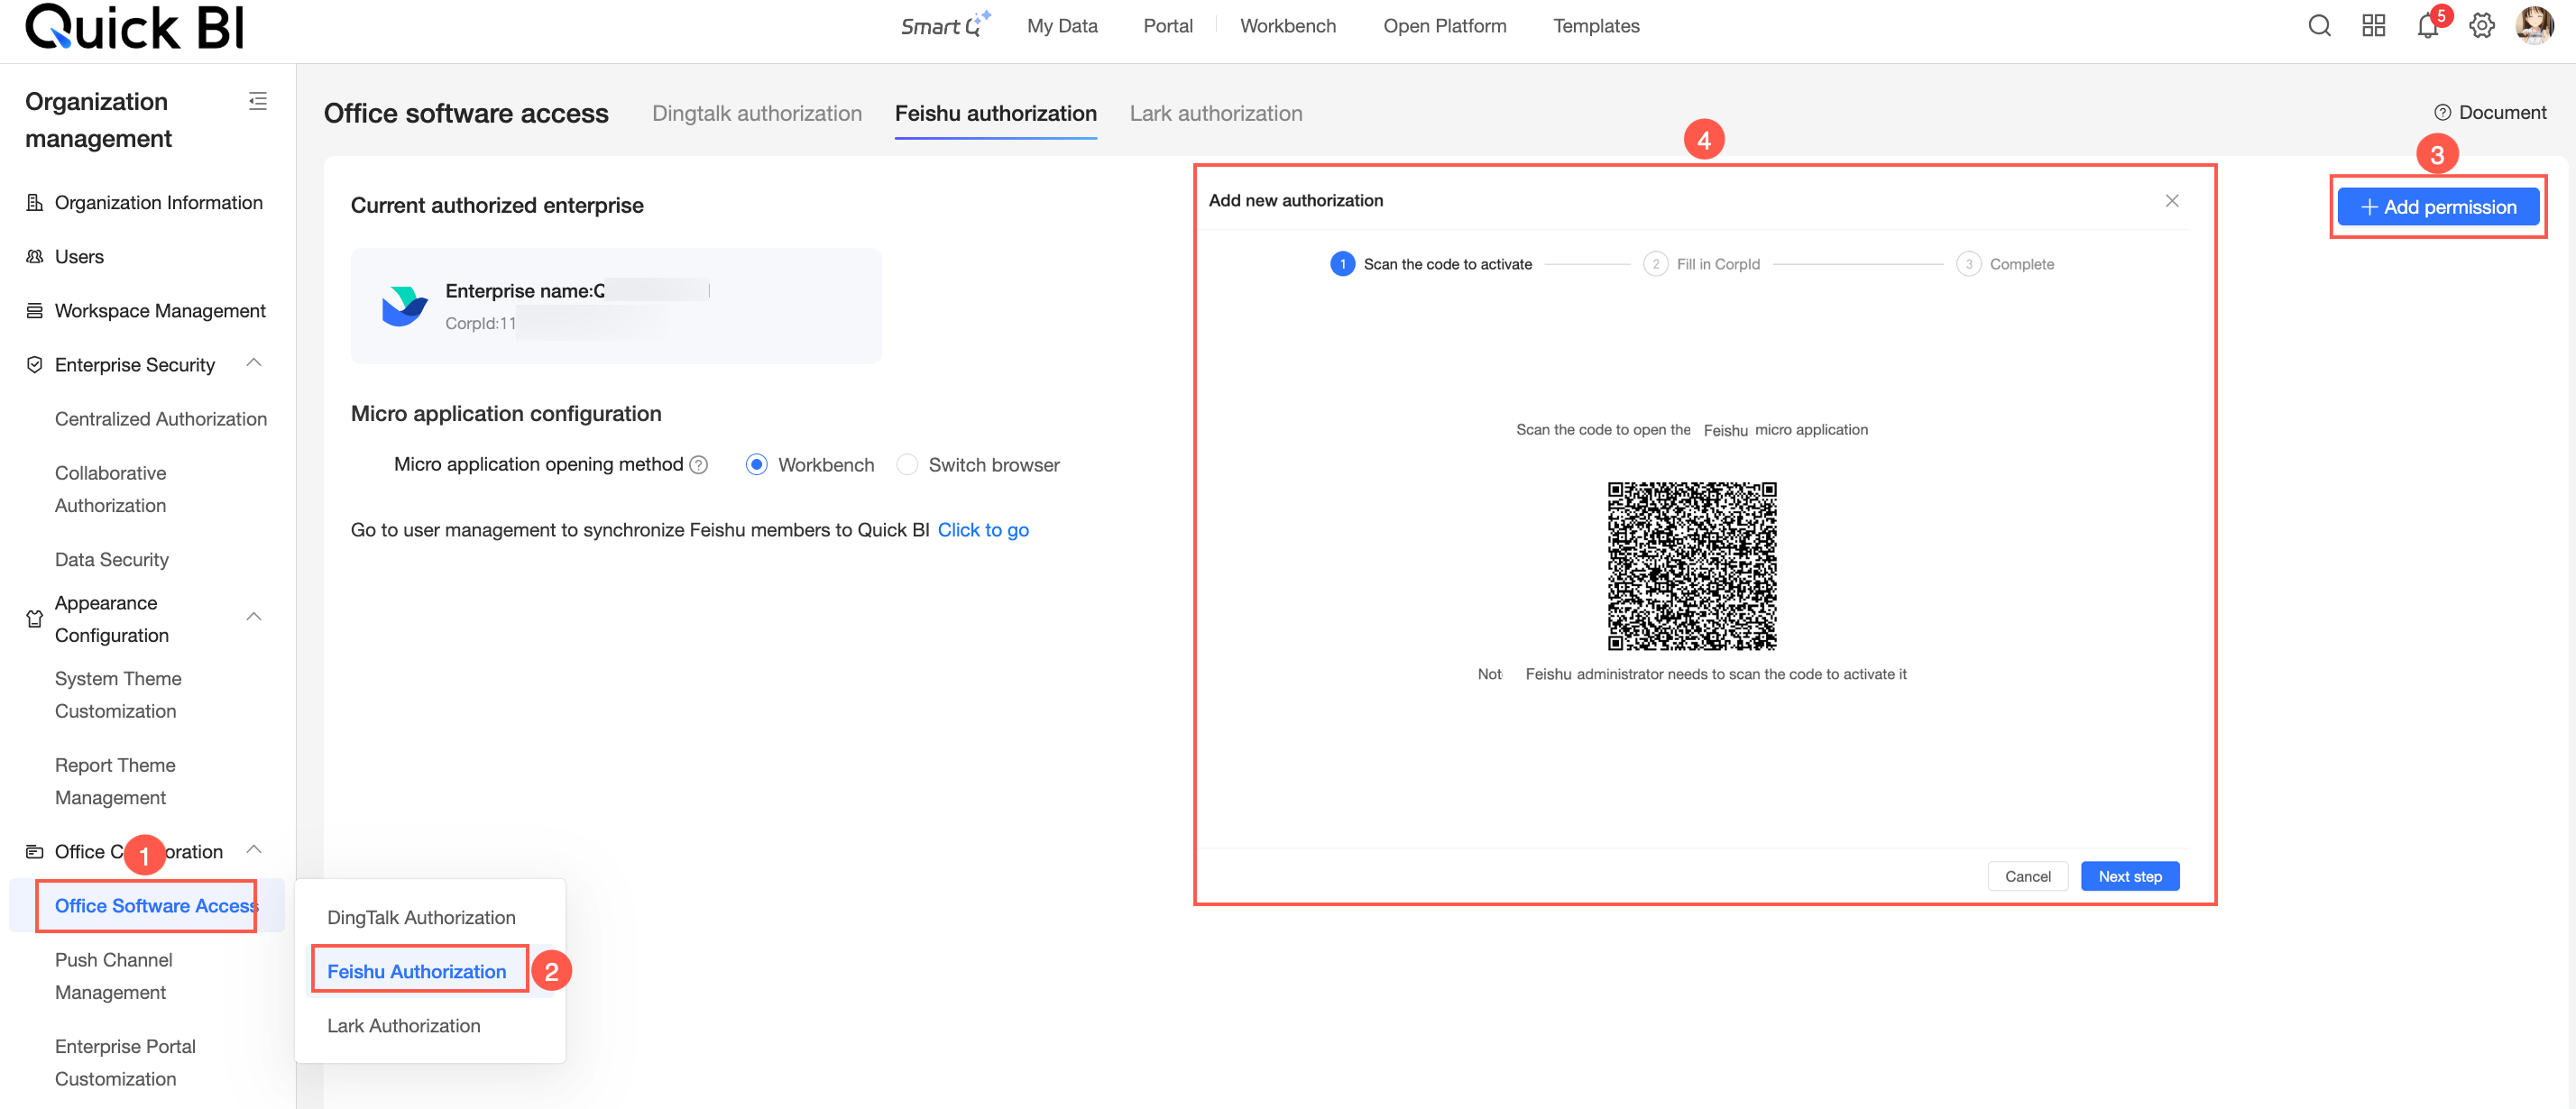Open Workspace Management in the sidebar
Viewport: 2576px width, 1109px height.
[x=160, y=311]
